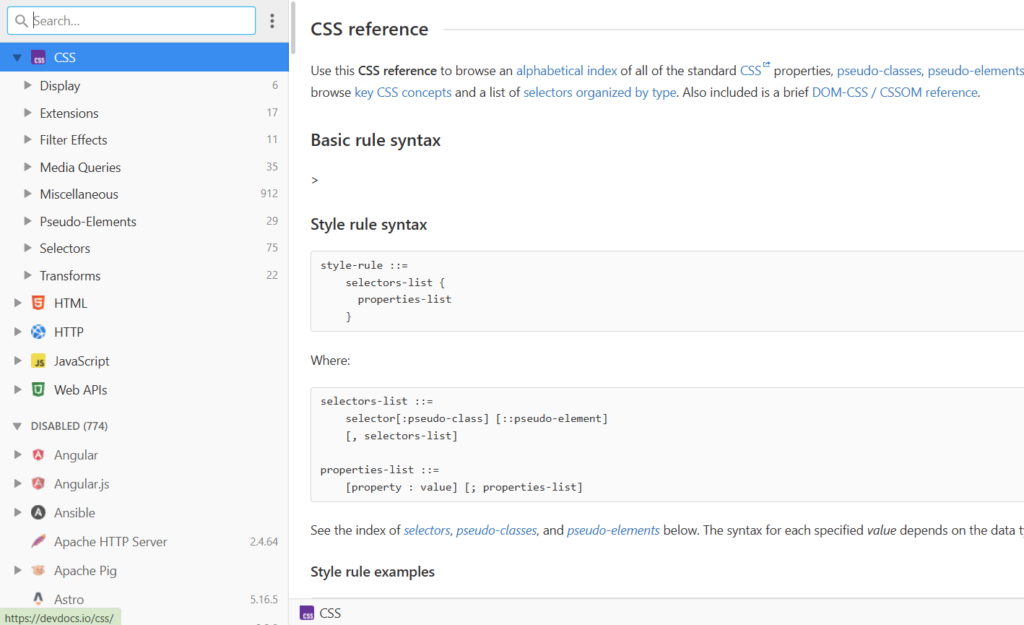Select the Miscellaneous tree item
Viewport: 1024px width, 625px height.
click(x=79, y=194)
